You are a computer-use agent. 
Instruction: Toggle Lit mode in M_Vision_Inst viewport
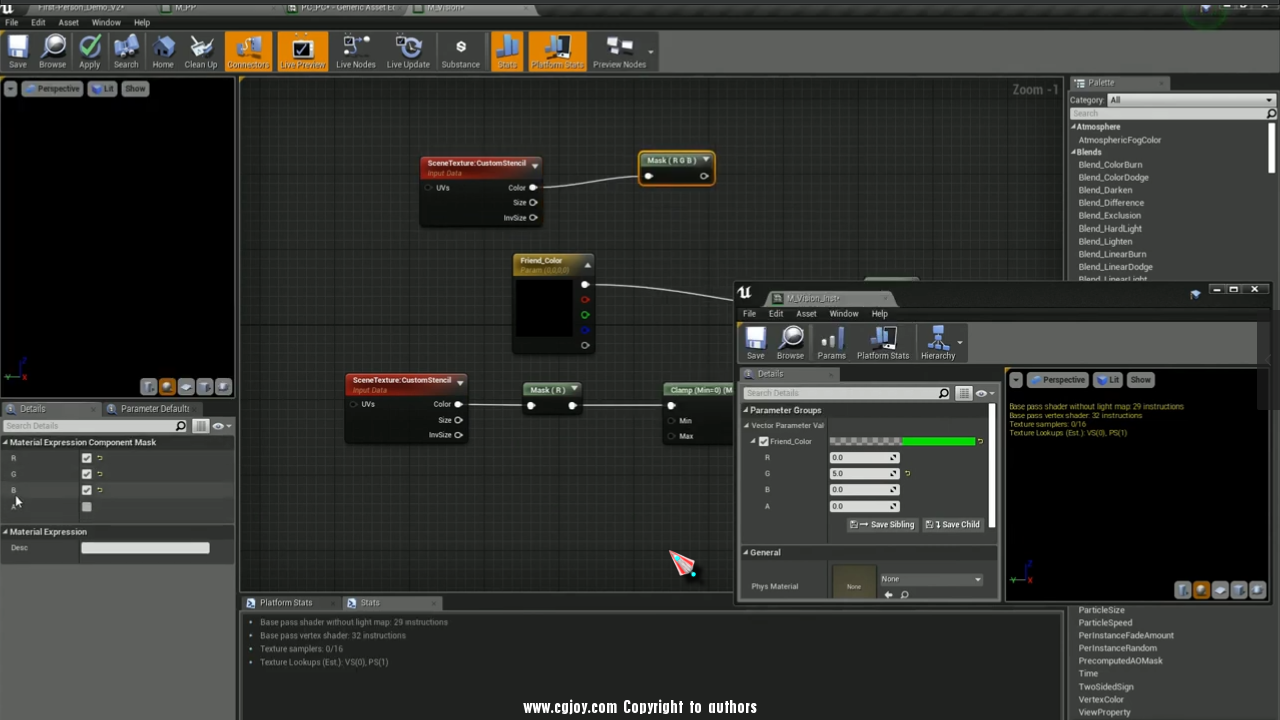click(1107, 380)
